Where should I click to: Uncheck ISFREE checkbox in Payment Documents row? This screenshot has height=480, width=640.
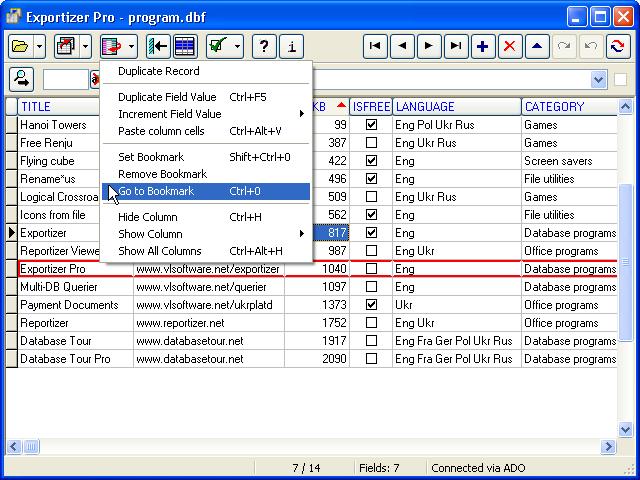(371, 305)
